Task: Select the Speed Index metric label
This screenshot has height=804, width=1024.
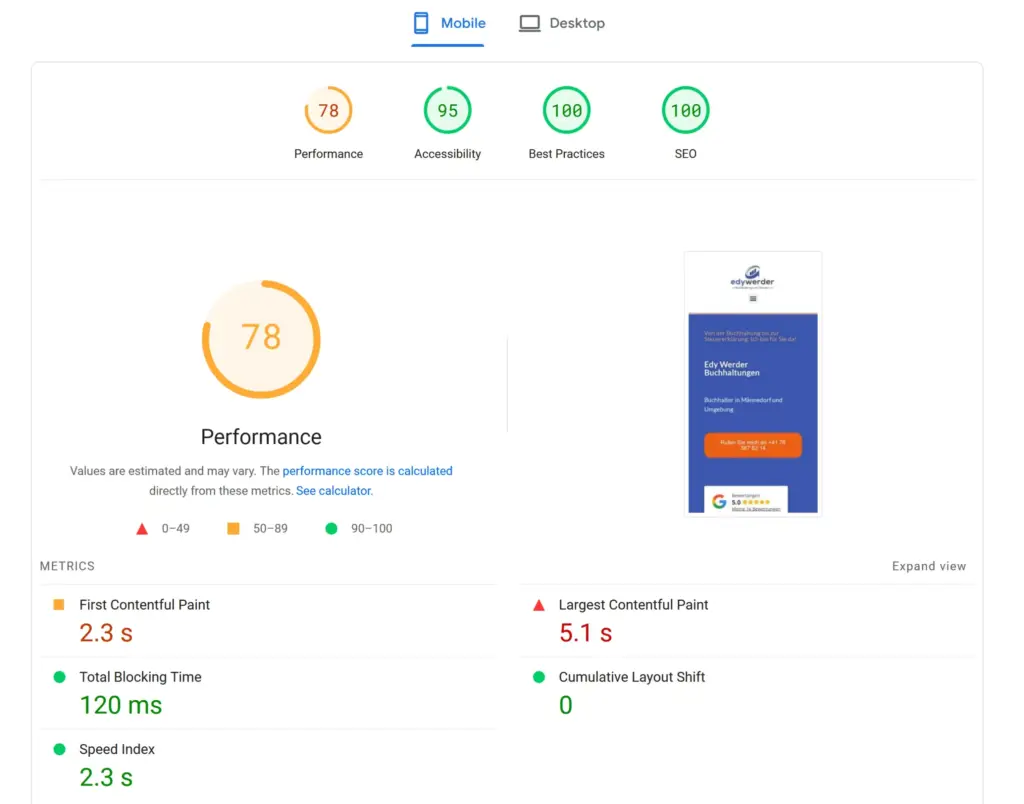Action: tap(117, 749)
